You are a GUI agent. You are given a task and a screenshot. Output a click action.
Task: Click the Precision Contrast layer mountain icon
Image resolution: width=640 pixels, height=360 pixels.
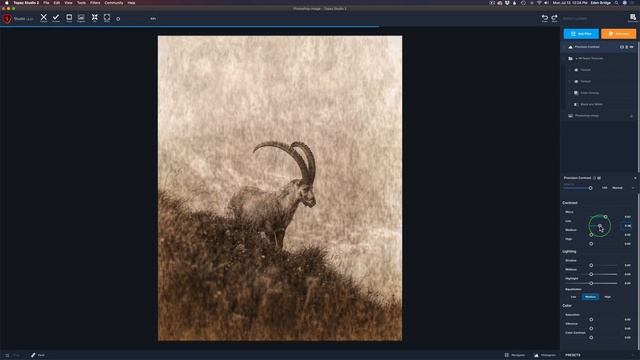[x=570, y=47]
